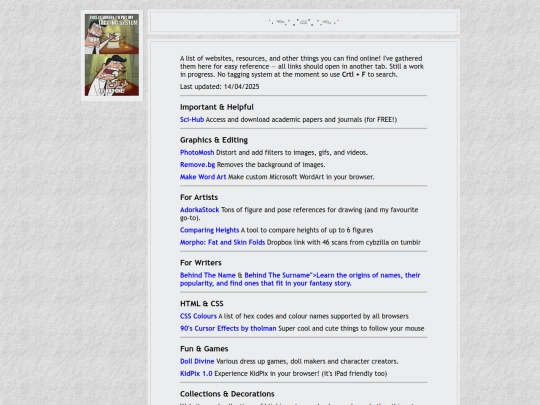
Task: Open the Doll Divine link
Action: (197, 361)
